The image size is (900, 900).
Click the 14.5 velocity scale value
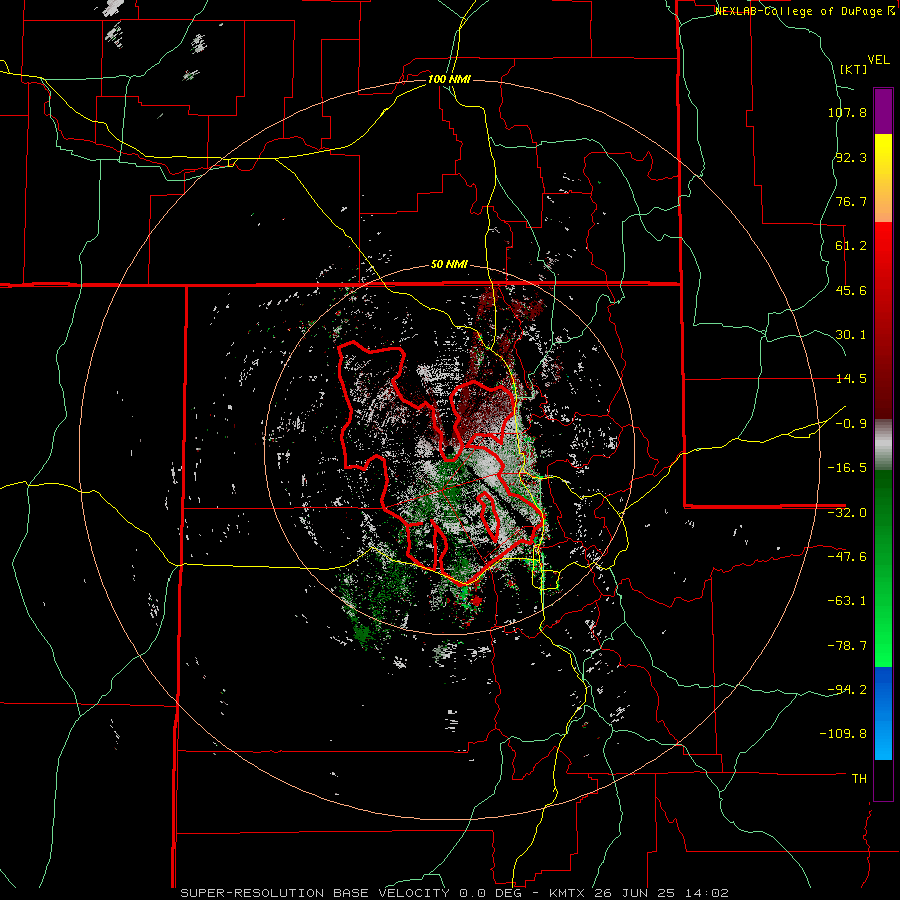pyautogui.click(x=851, y=379)
